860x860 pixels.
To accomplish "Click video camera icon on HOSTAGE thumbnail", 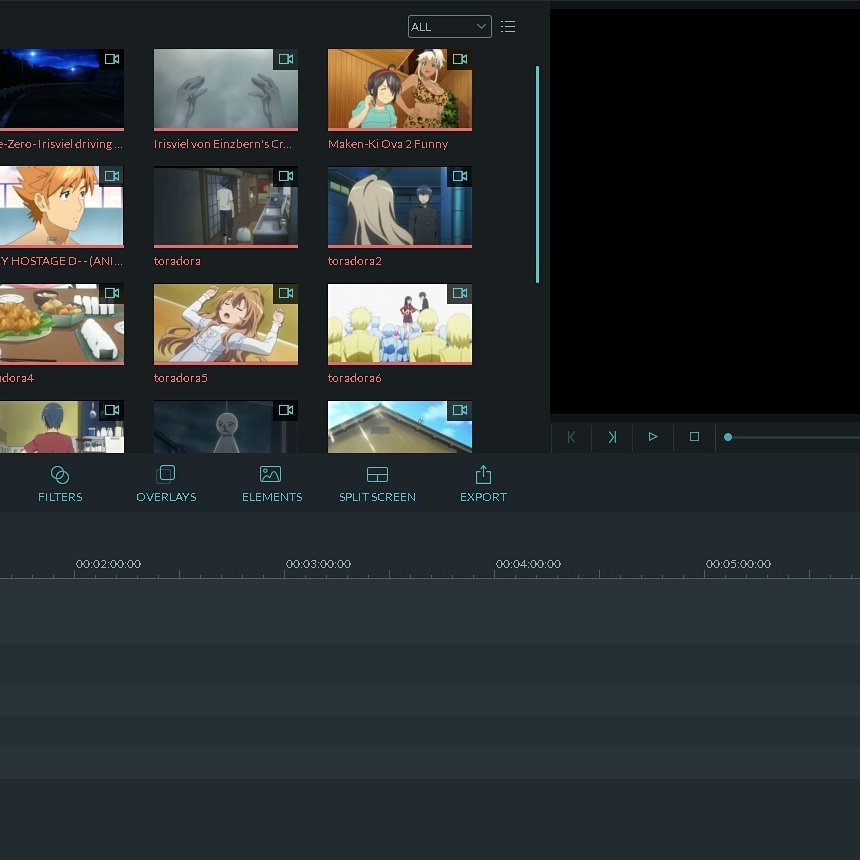I will coord(112,176).
